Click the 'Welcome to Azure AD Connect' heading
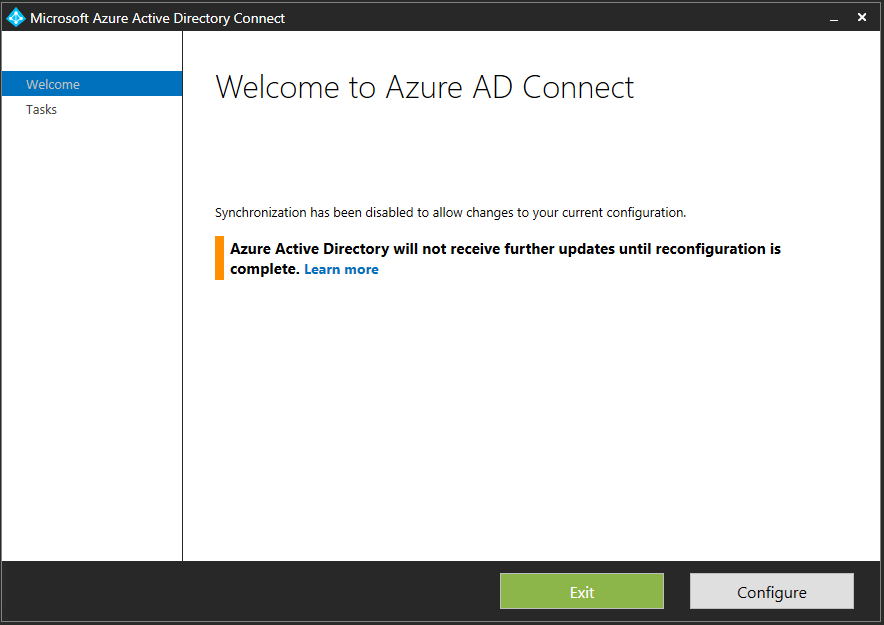Screen dimensions: 884x625 pyautogui.click(x=425, y=87)
